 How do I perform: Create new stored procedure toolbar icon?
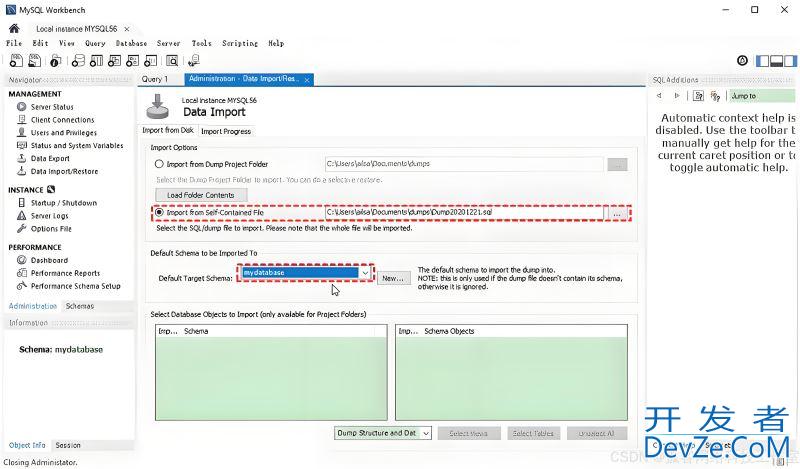pyautogui.click(x=133, y=61)
